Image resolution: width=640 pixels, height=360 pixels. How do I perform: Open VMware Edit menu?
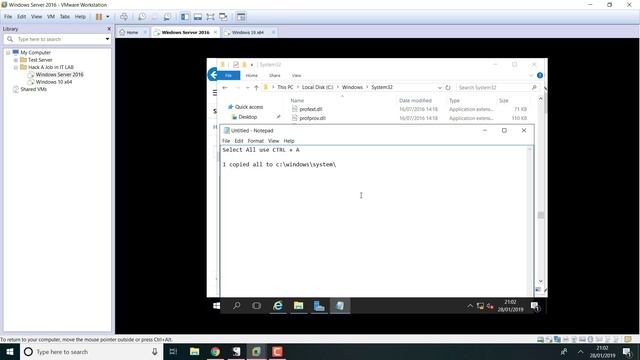point(22,17)
